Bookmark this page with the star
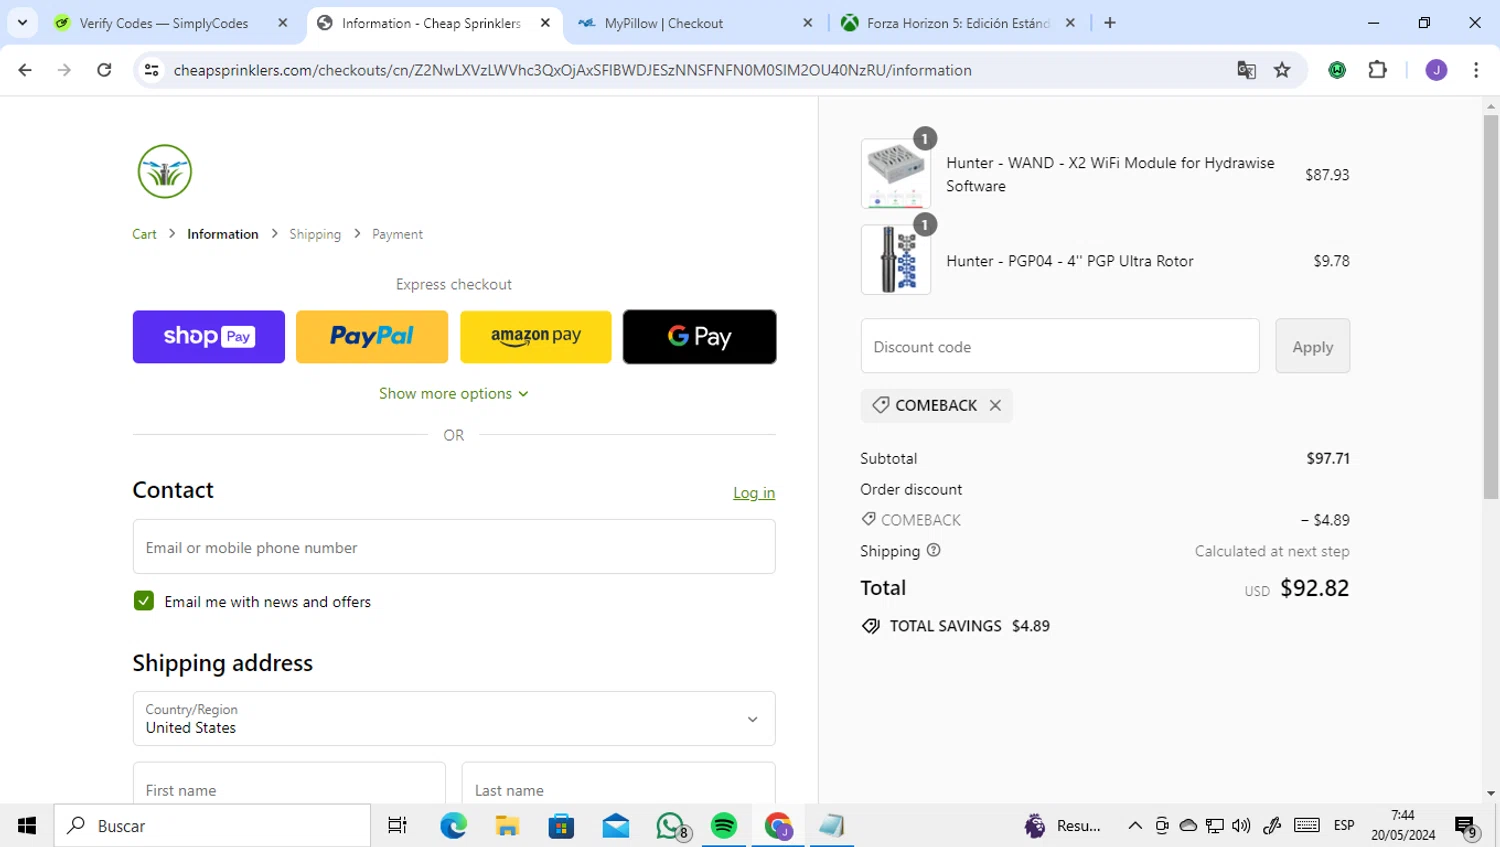 (x=1282, y=70)
